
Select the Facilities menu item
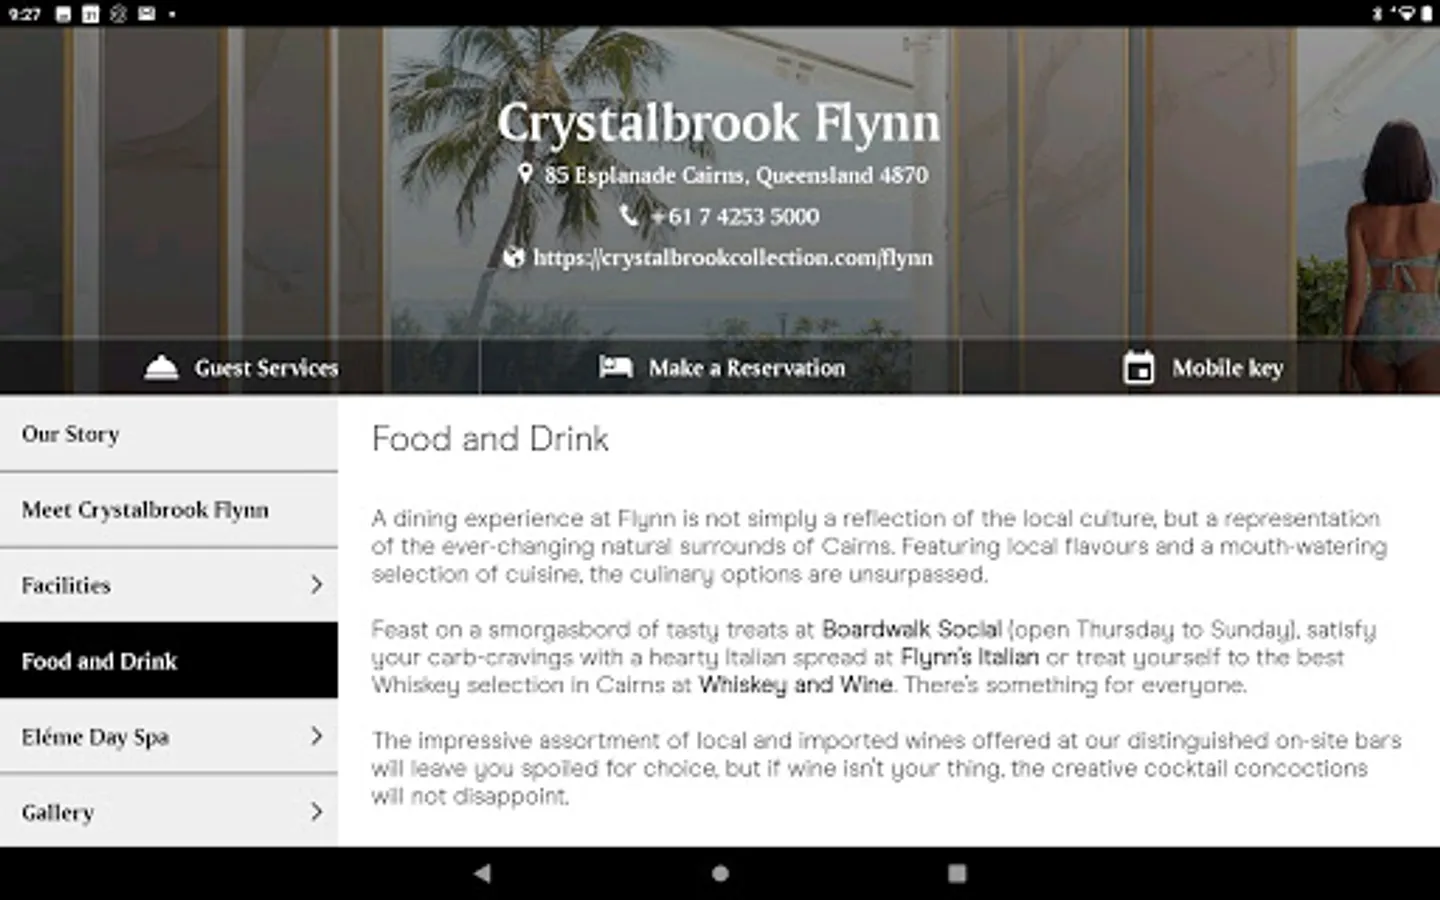(x=169, y=585)
